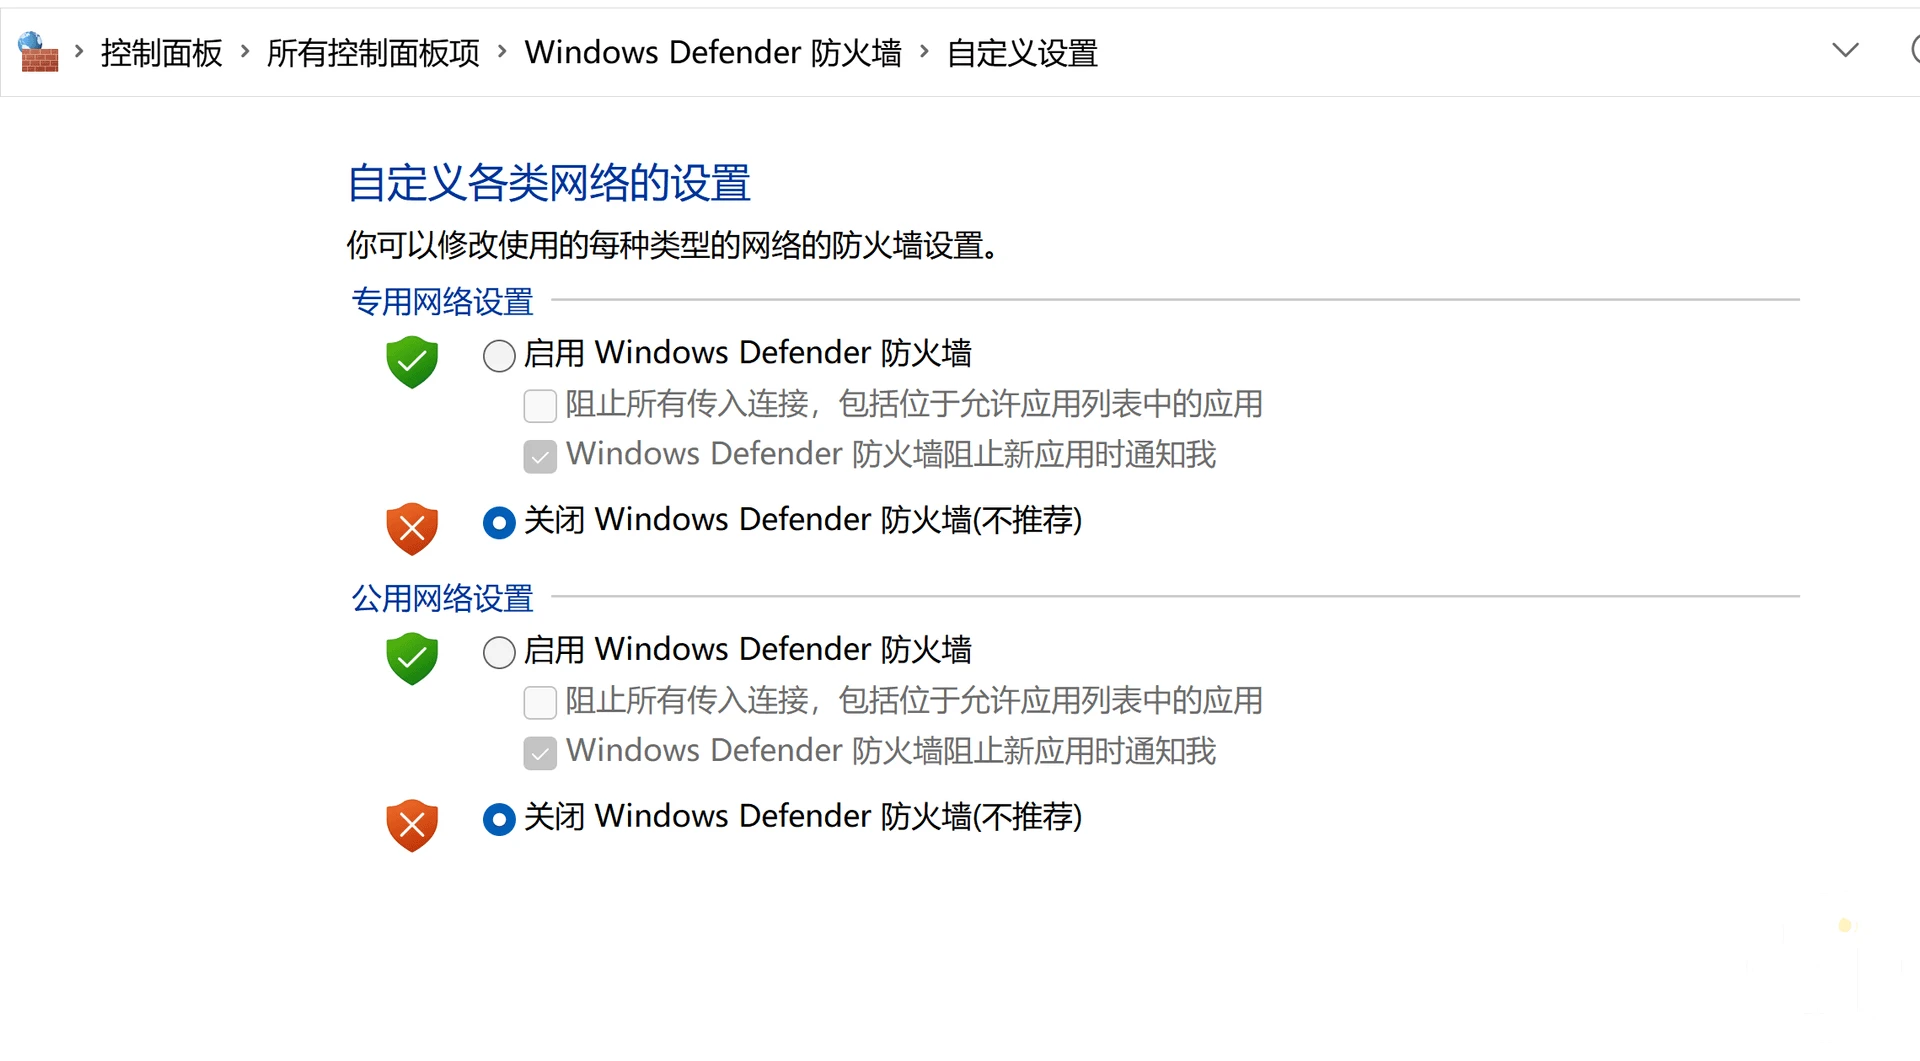Expand chevron after 所有控制面板项 breadcrumb
This screenshot has width=1920, height=1061.
[x=502, y=51]
